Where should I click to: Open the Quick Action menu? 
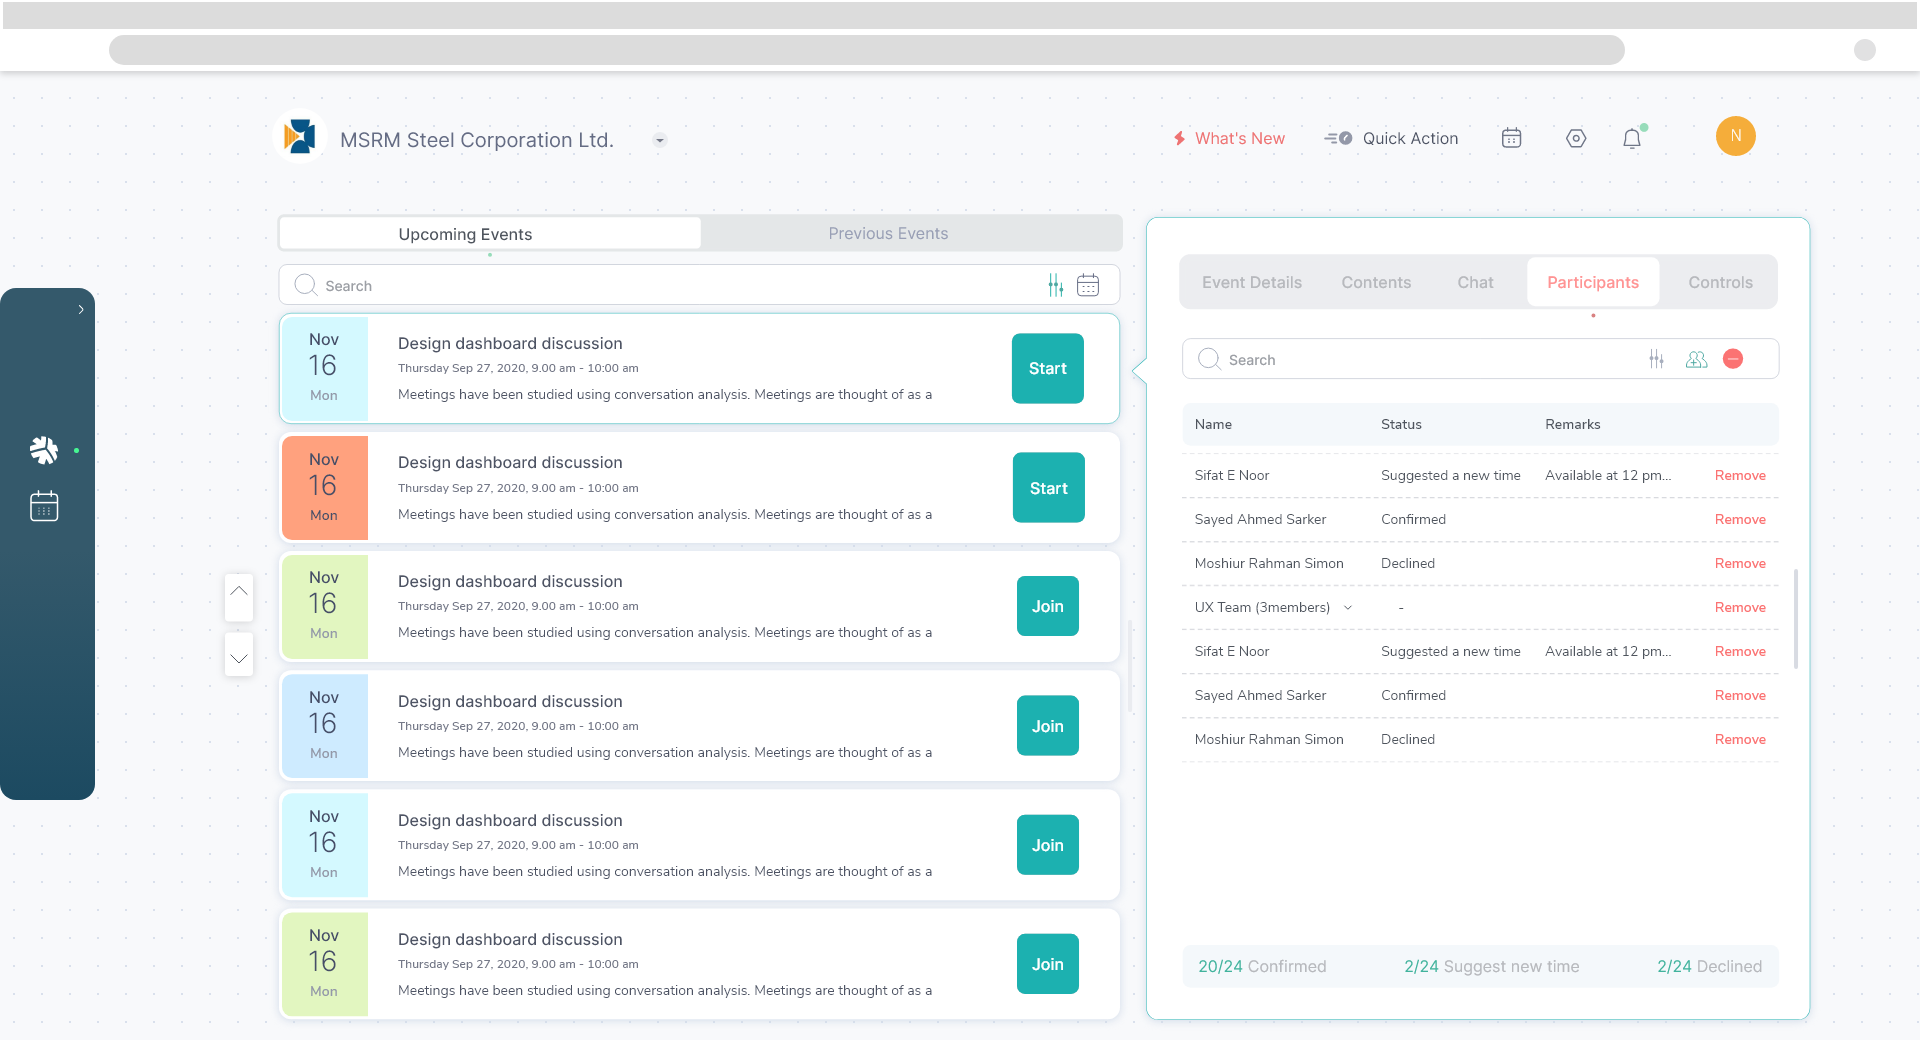[x=1391, y=138]
